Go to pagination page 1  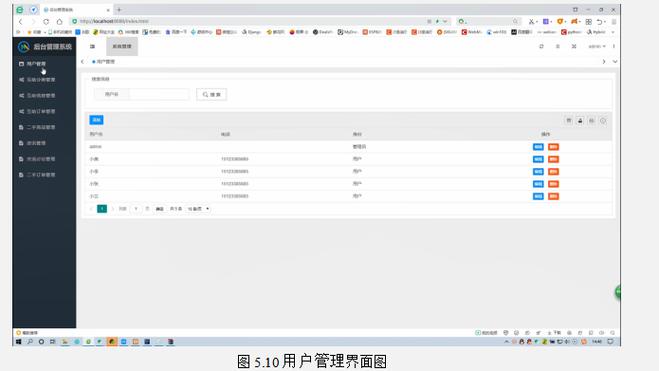point(102,209)
